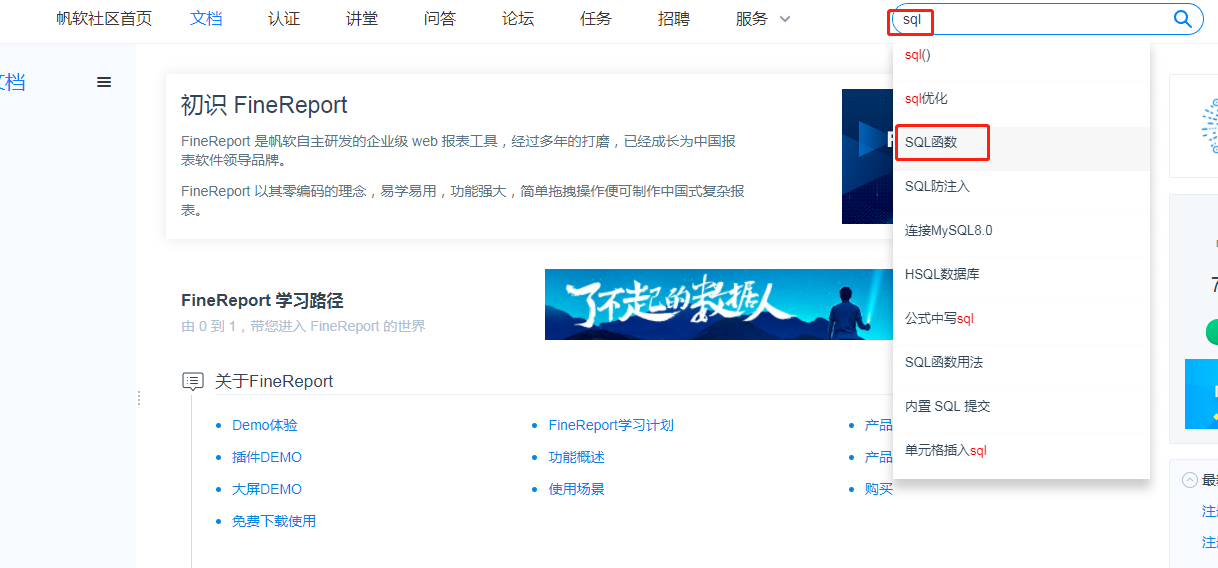The height and width of the screenshot is (568, 1218).
Task: Select SQL函数 search suggestion
Action: pyautogui.click(x=1021, y=142)
